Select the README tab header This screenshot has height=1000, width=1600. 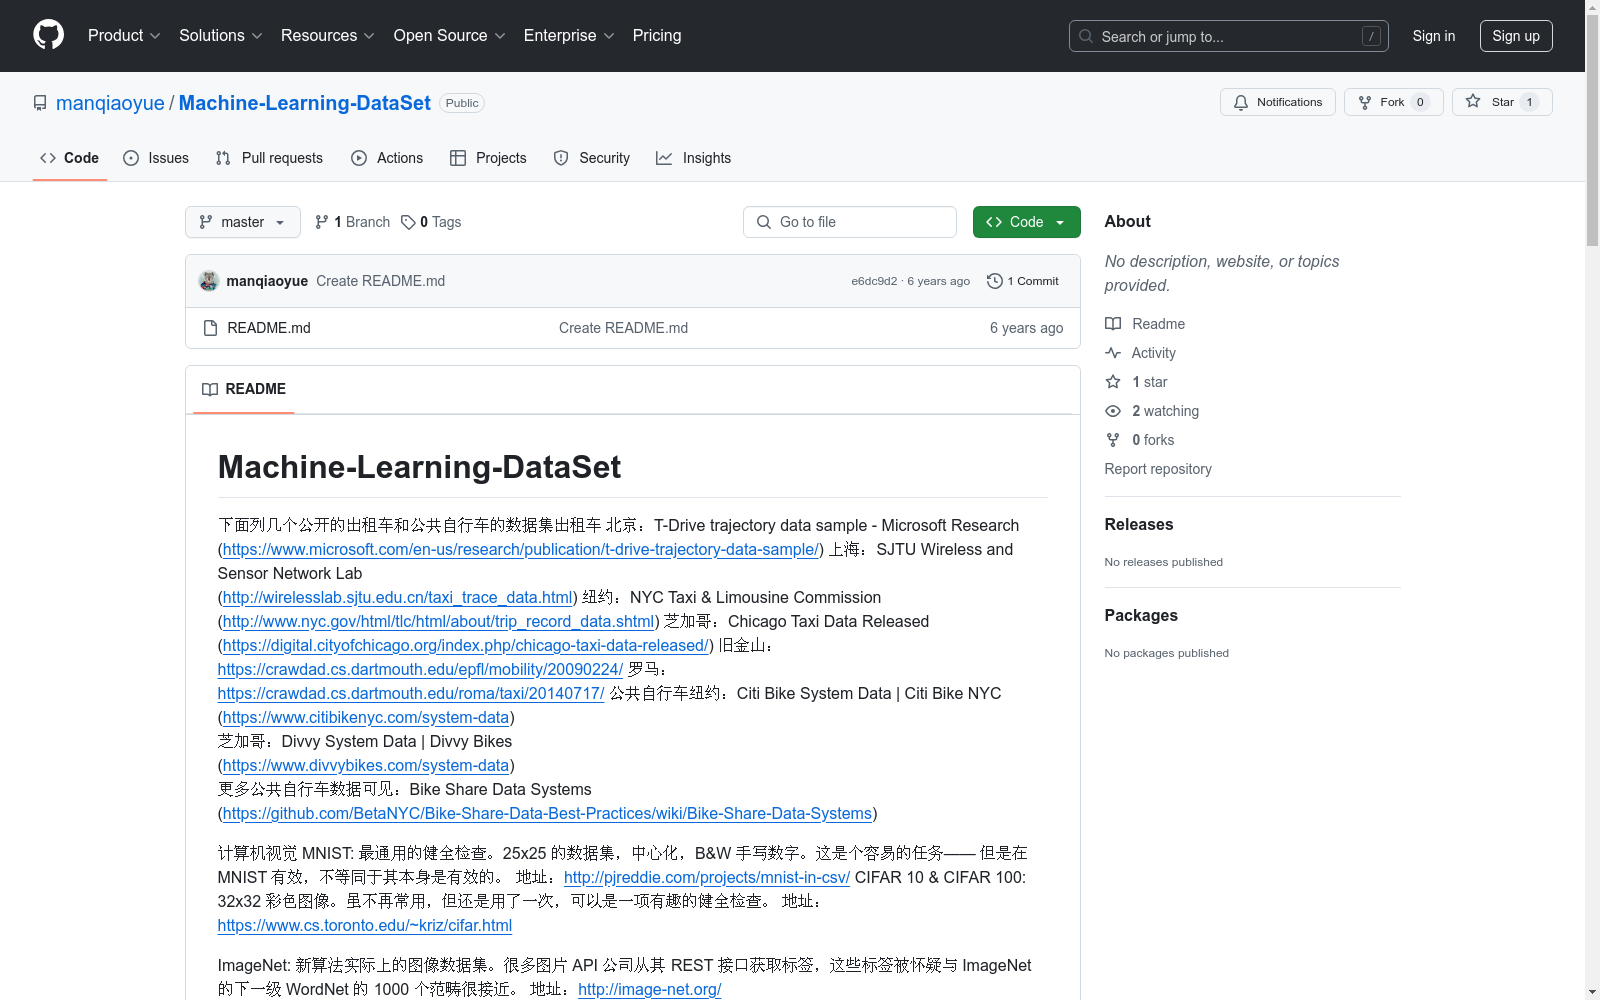coord(244,389)
